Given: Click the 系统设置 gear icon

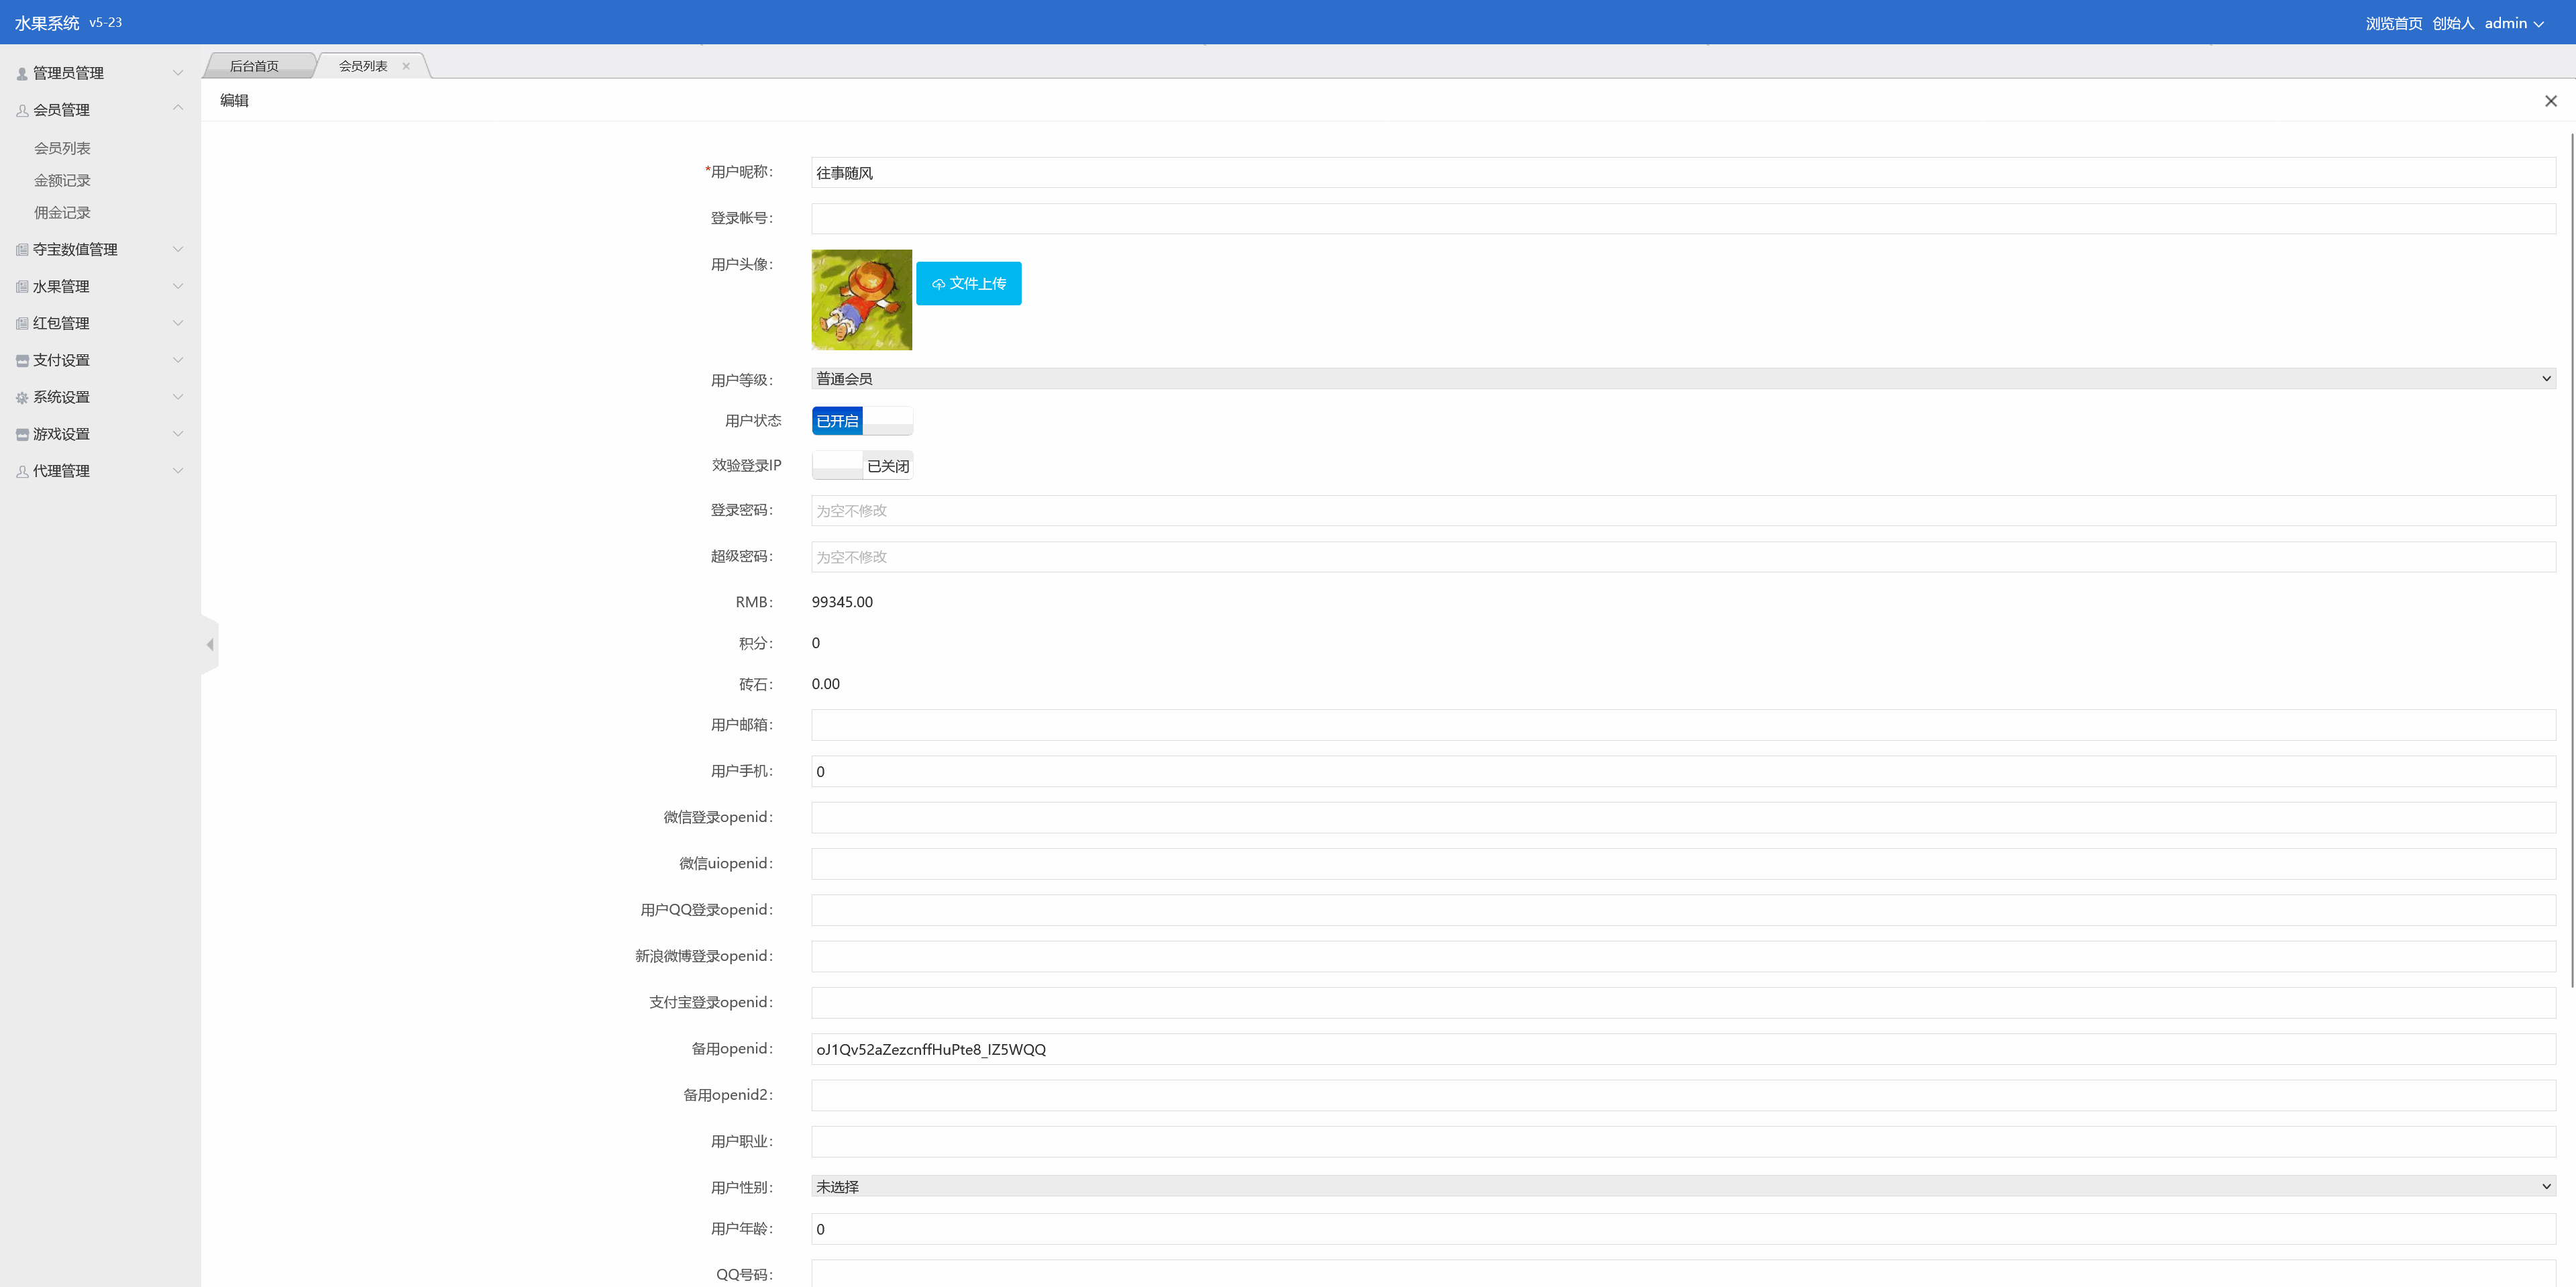Looking at the screenshot, I should 22,398.
